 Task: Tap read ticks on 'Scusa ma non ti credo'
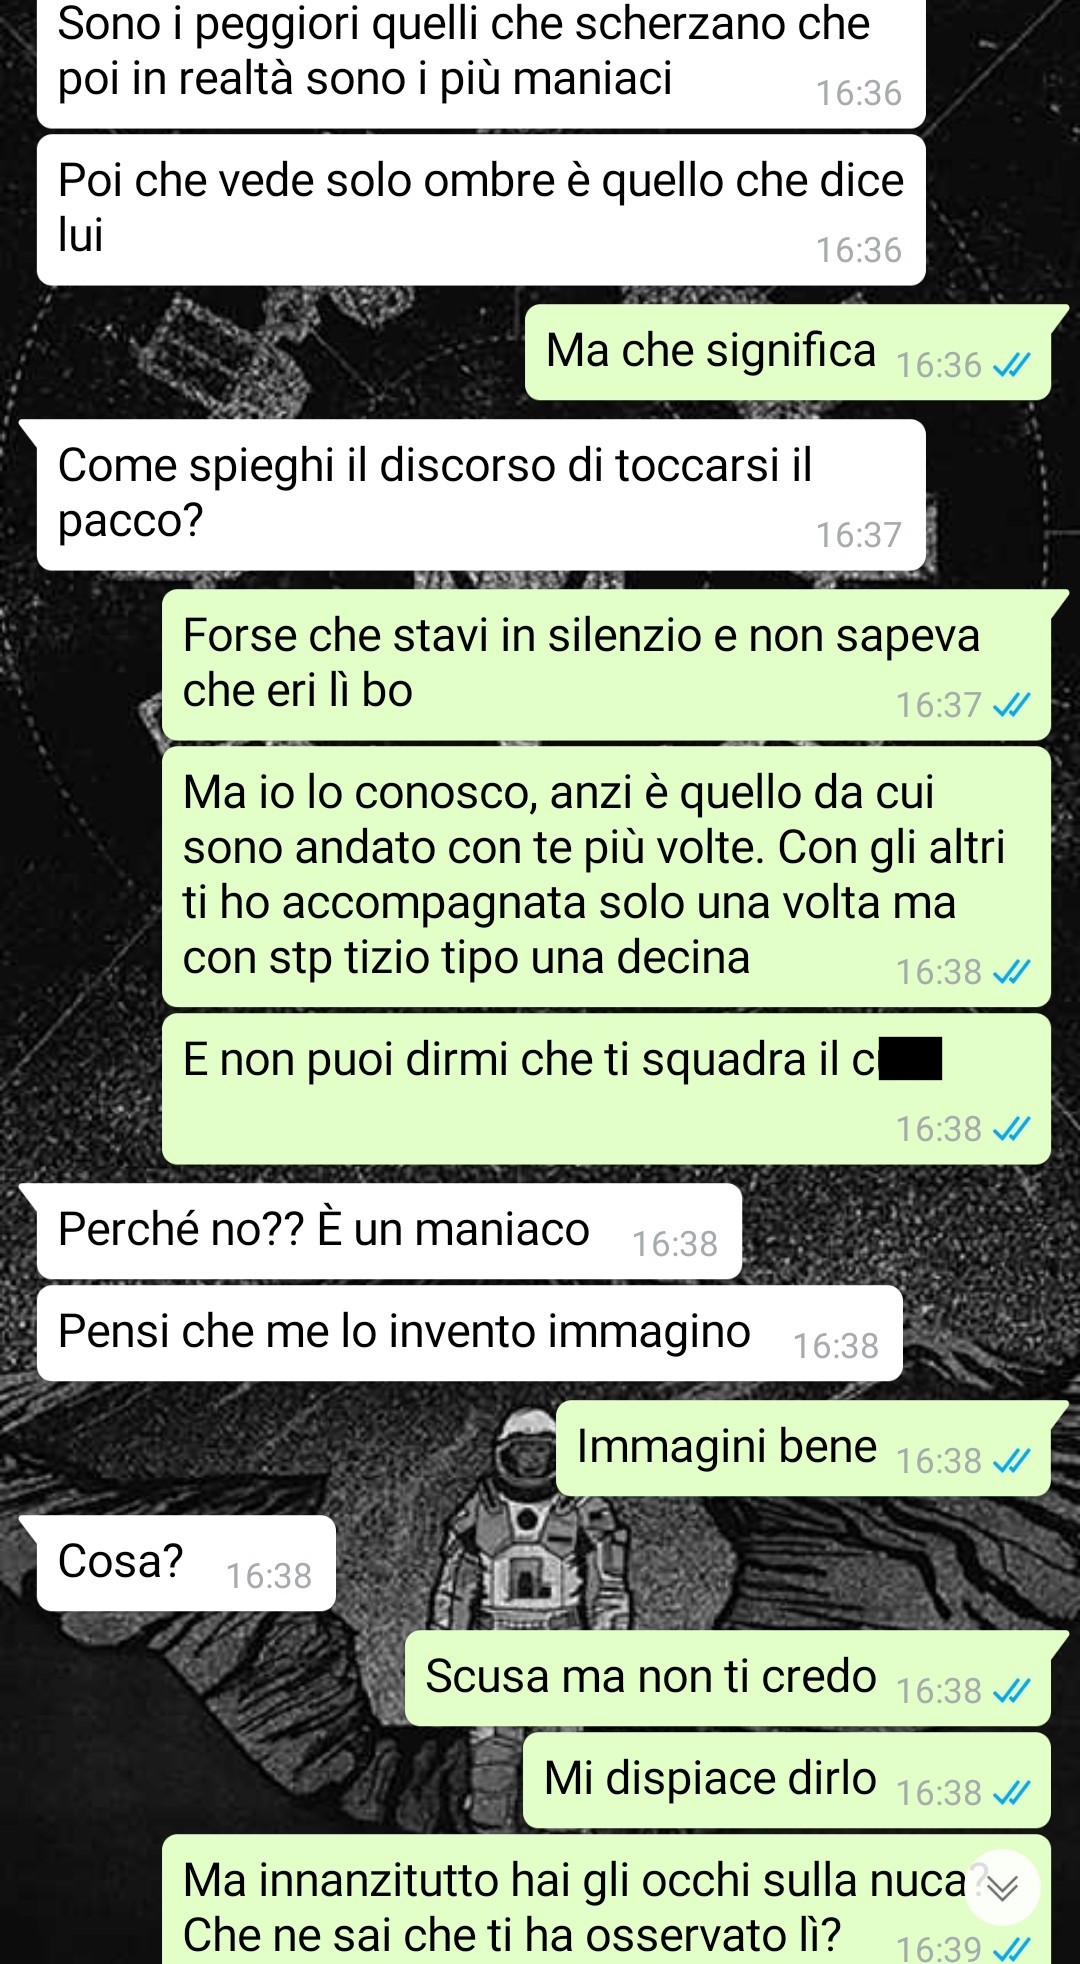pos(1011,1692)
